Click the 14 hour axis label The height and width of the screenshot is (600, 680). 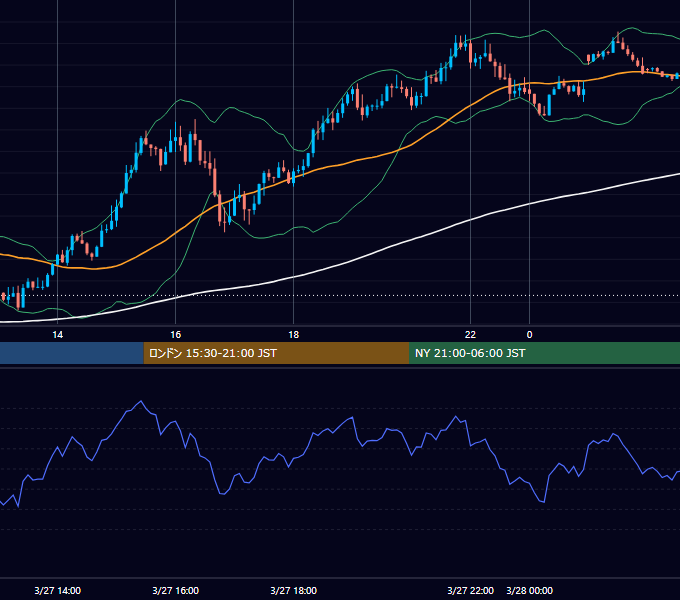pyautogui.click(x=57, y=335)
